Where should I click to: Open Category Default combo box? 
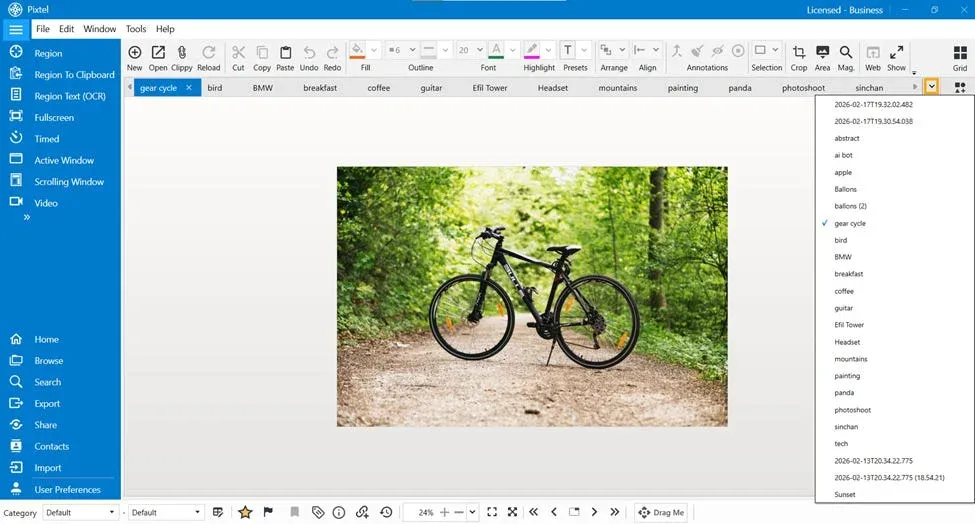pyautogui.click(x=80, y=512)
